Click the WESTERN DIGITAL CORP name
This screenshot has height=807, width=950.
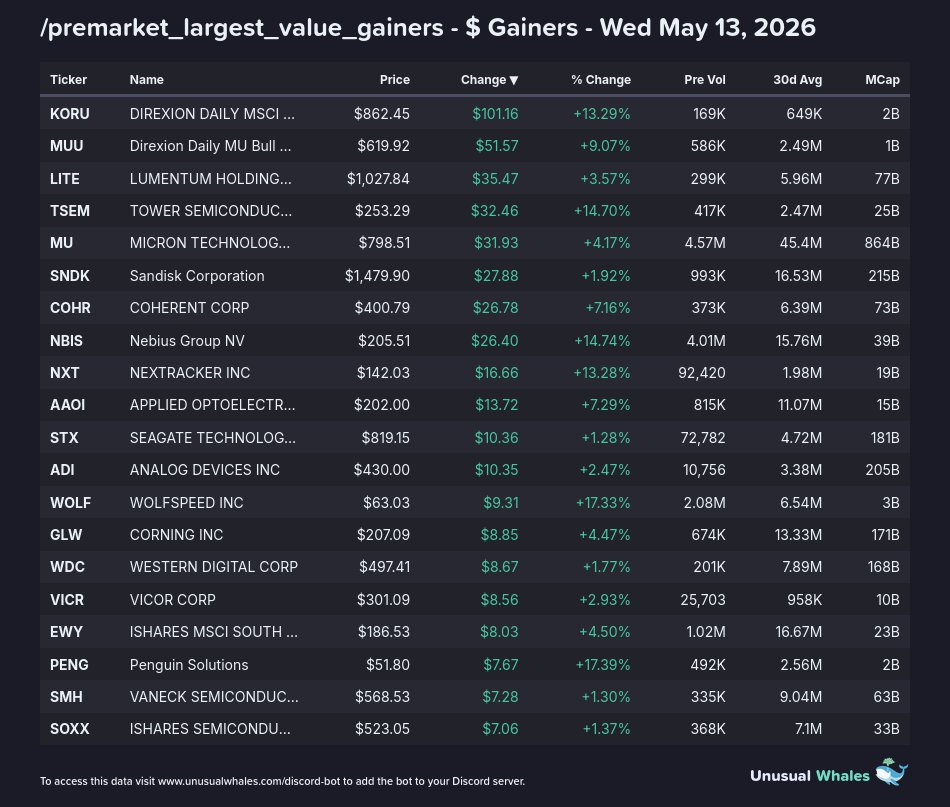214,567
